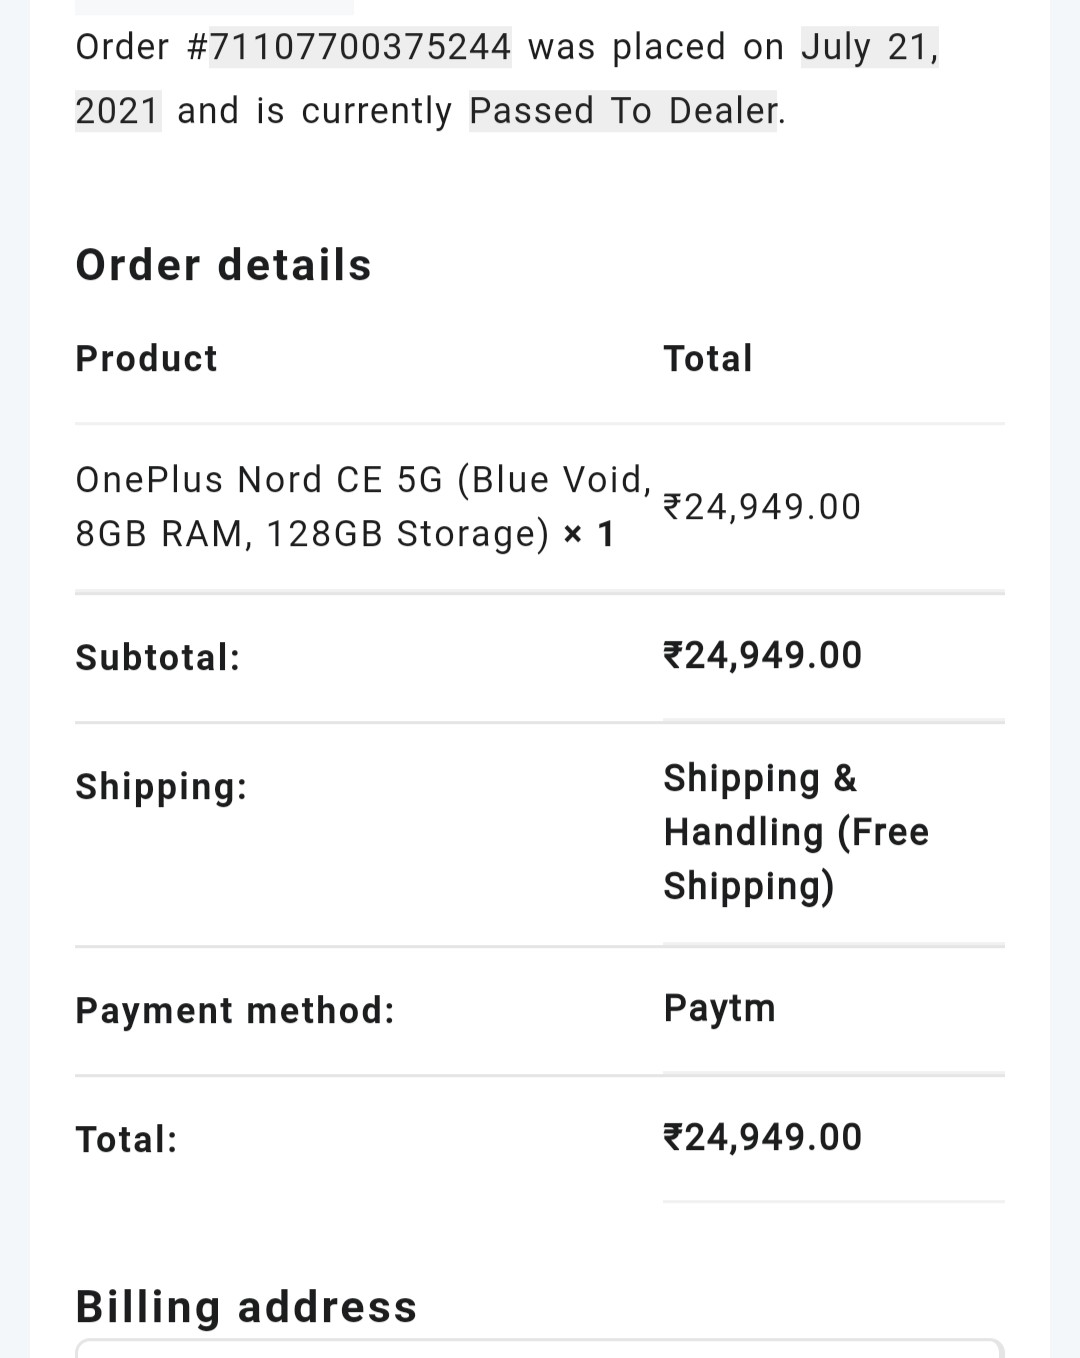This screenshot has height=1358, width=1080.
Task: Click the order number #71107700375244
Action: tap(360, 47)
